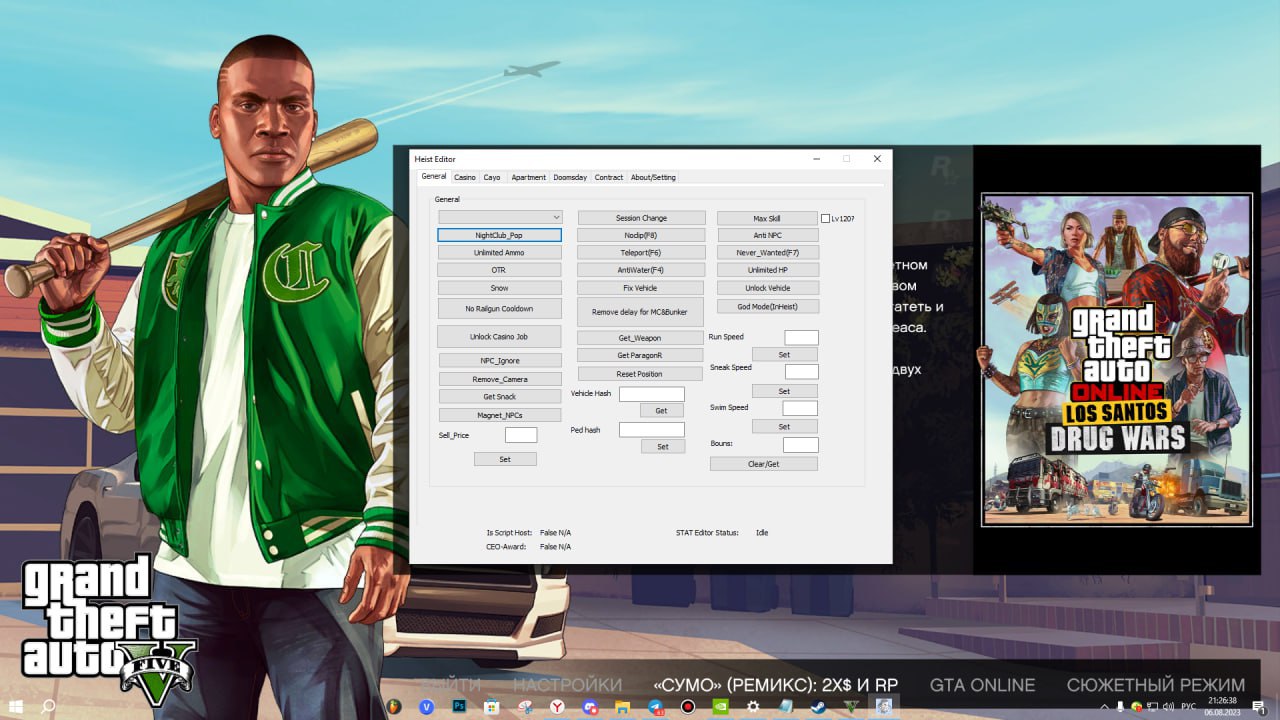Click Remove delay for MC&Bunker
The image size is (1280, 720).
click(641, 312)
